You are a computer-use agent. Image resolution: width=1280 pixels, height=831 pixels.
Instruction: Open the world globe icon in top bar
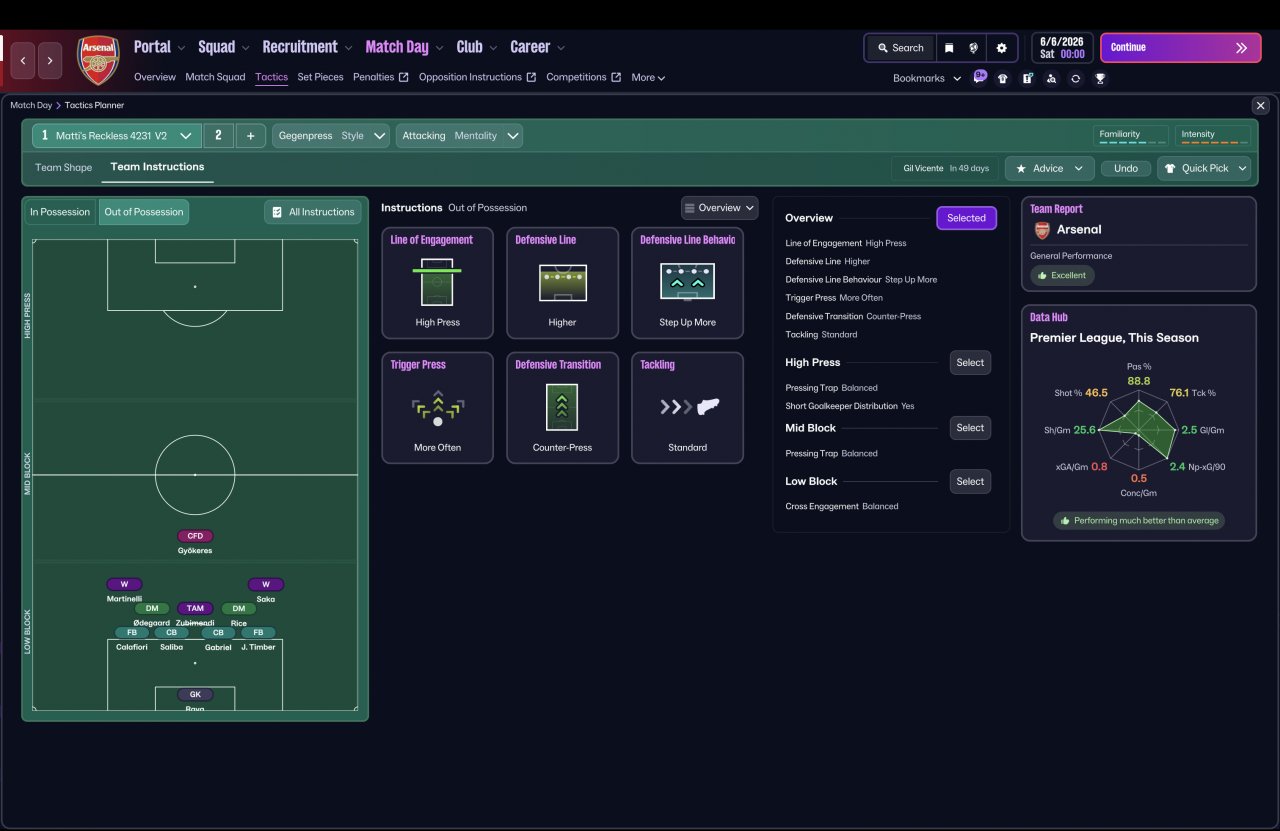click(973, 48)
